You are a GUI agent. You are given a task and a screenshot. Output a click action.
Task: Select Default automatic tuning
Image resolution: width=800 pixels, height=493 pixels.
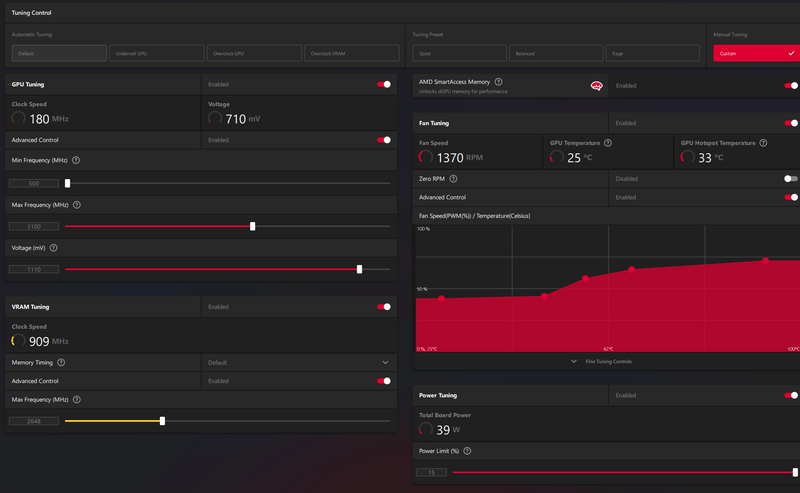[59, 53]
